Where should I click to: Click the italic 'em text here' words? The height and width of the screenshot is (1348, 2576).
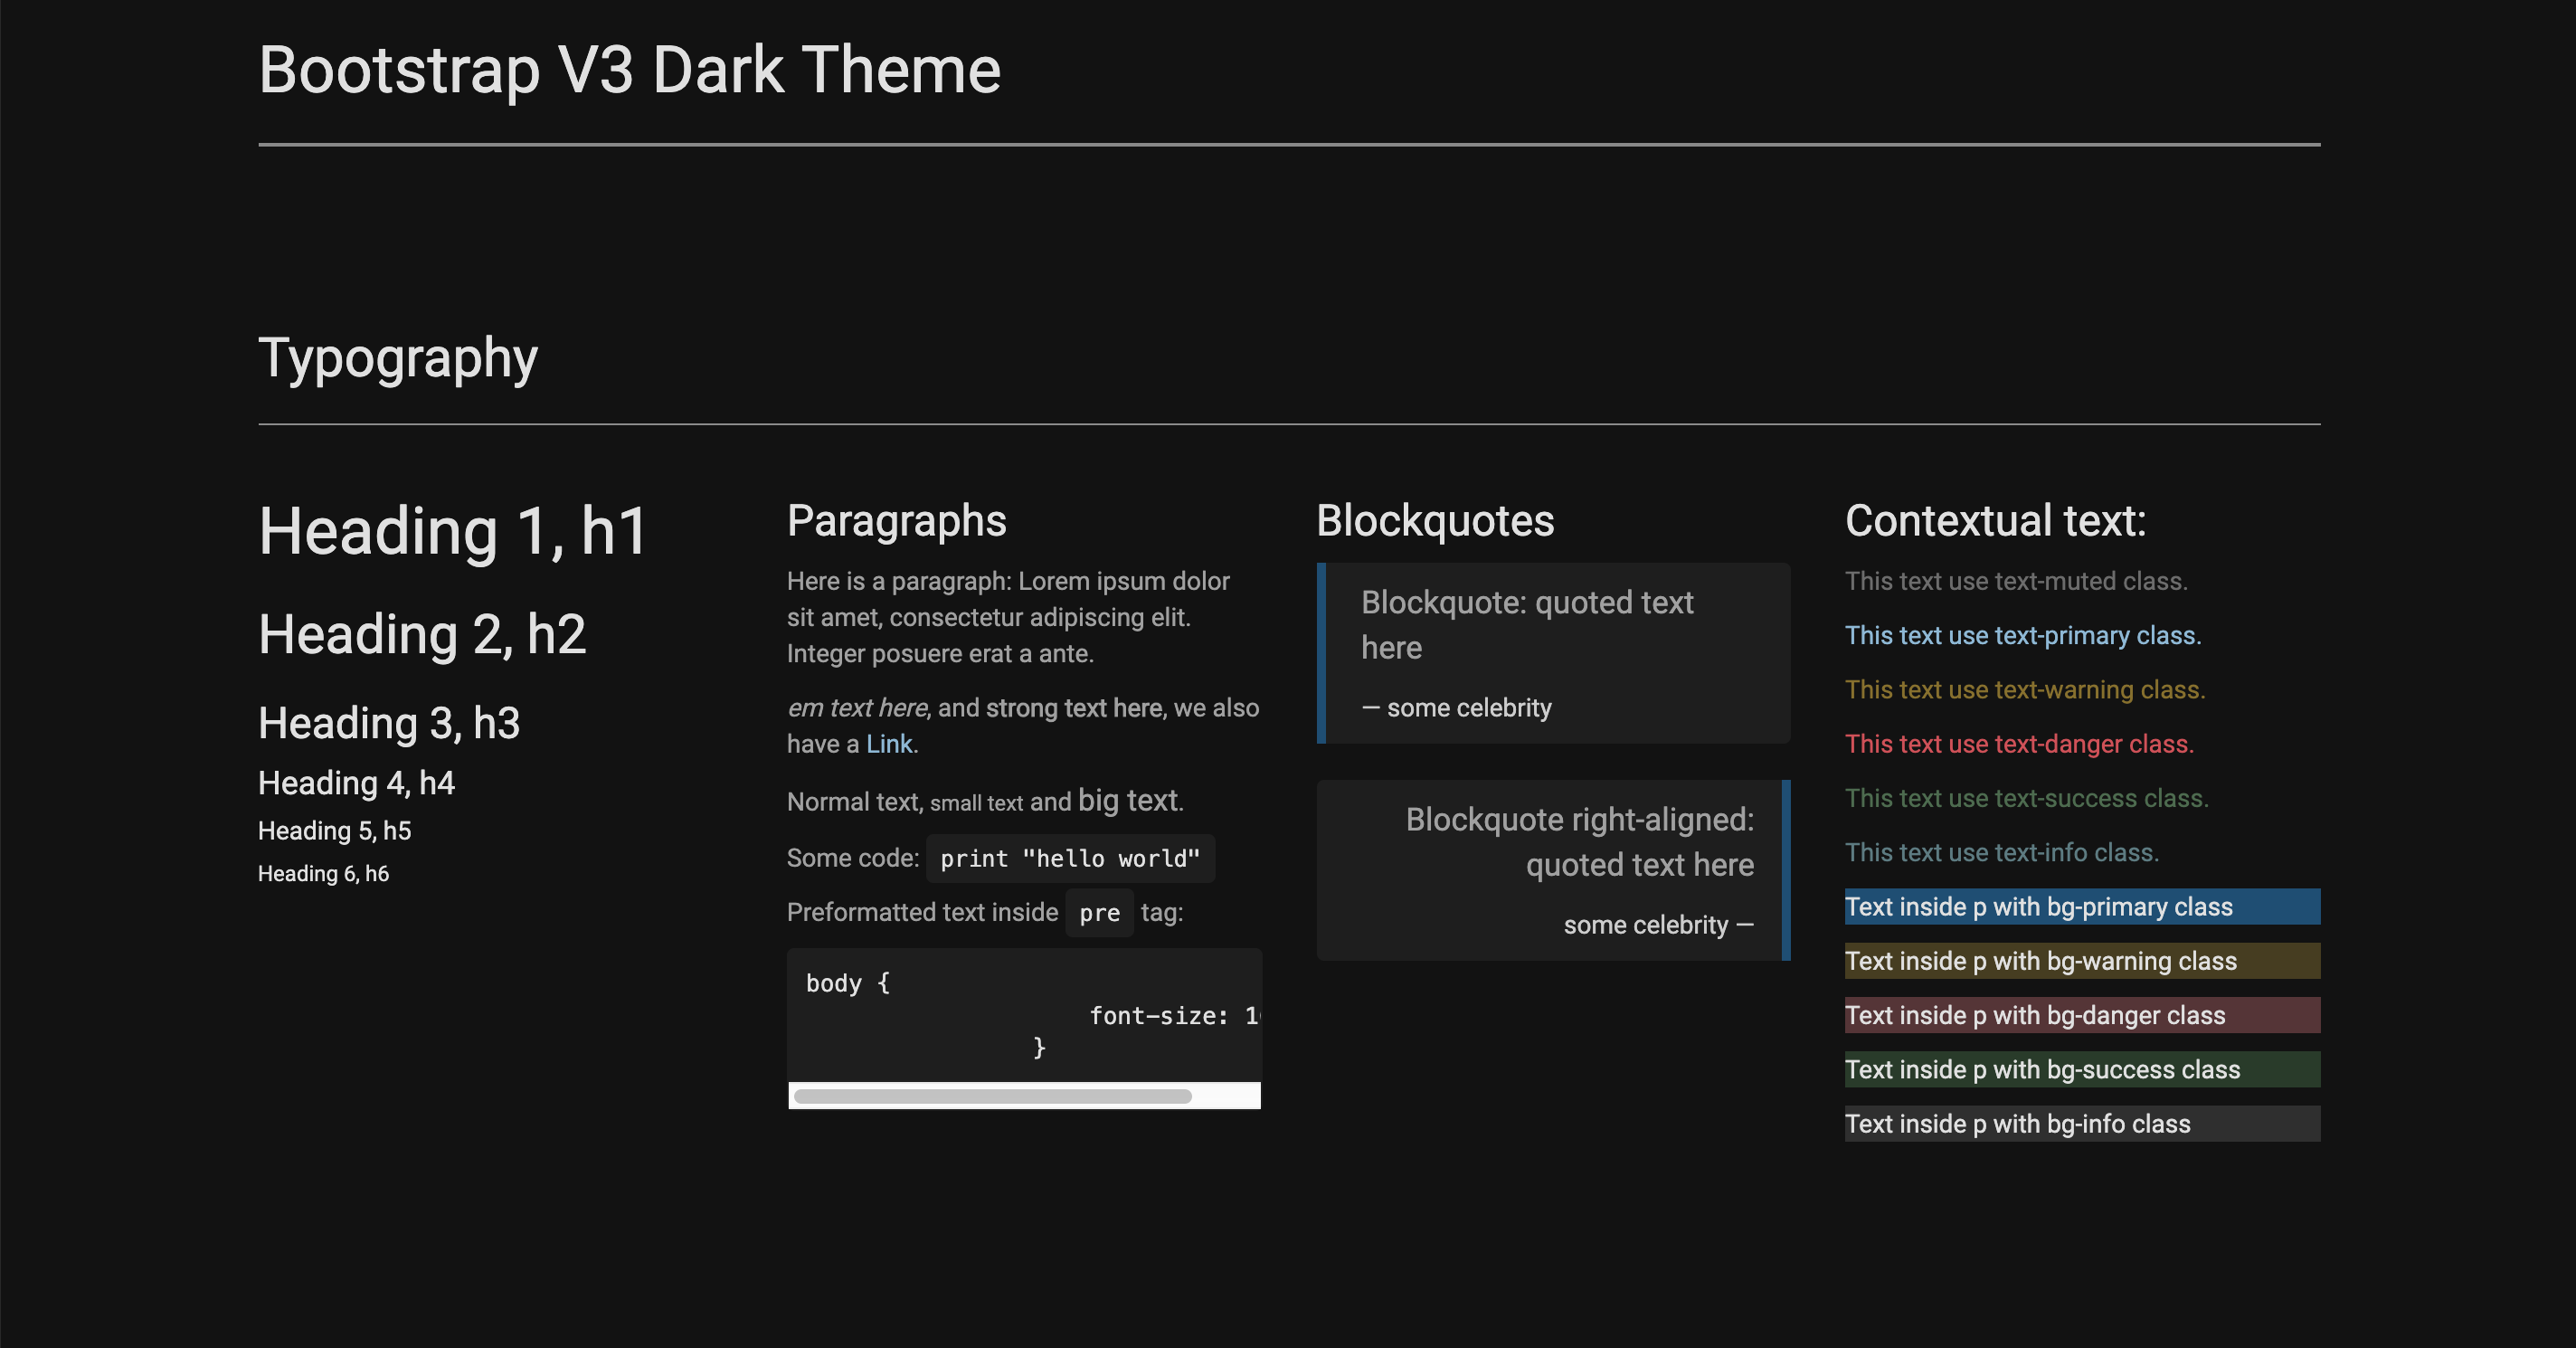click(x=857, y=708)
